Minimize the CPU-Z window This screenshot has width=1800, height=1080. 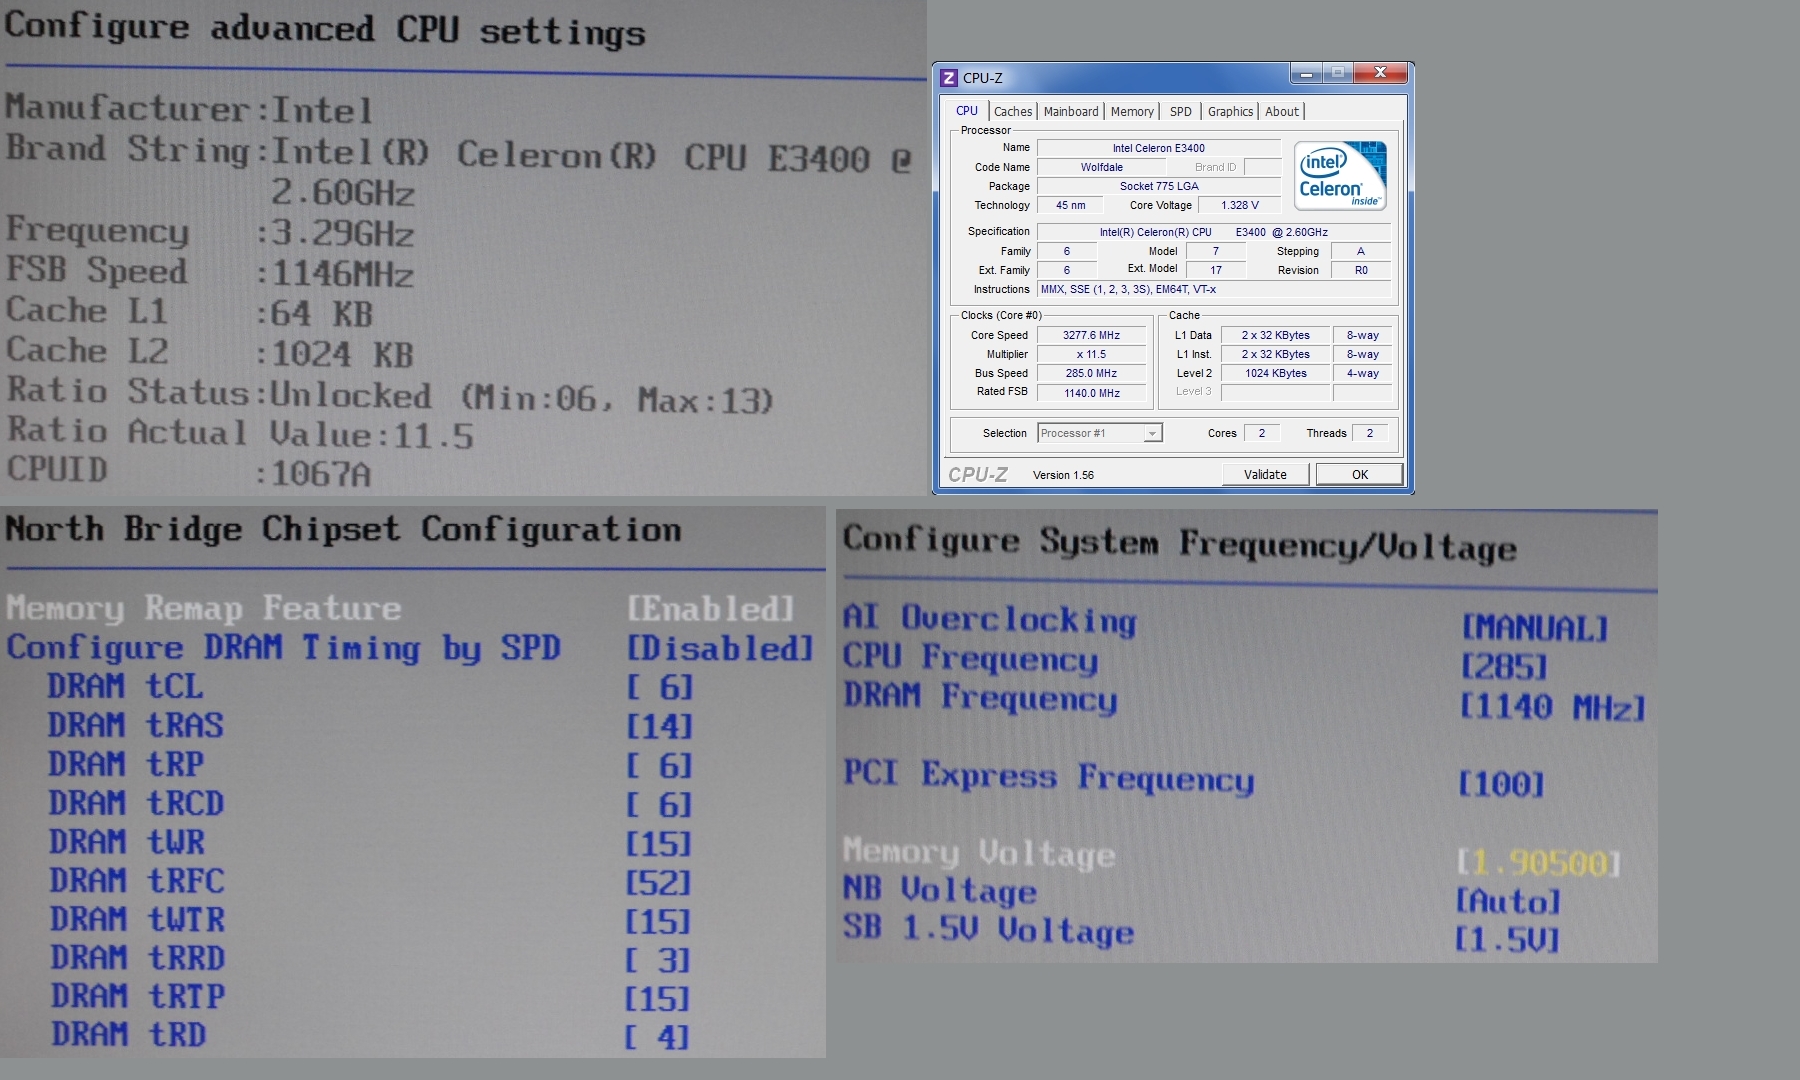(1306, 73)
